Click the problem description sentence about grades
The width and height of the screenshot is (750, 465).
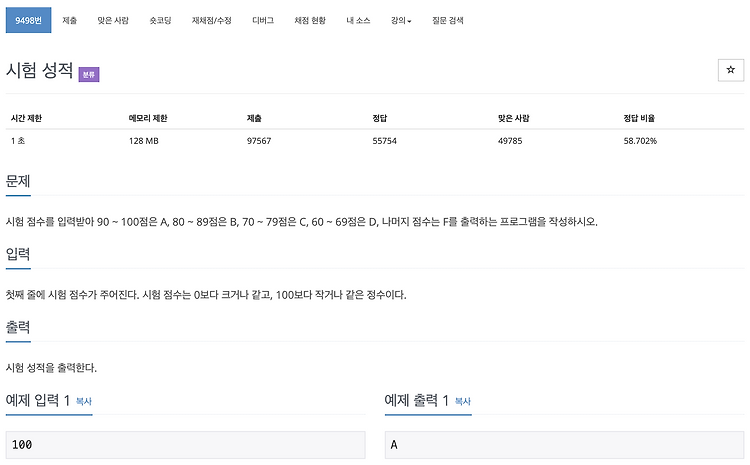302,221
